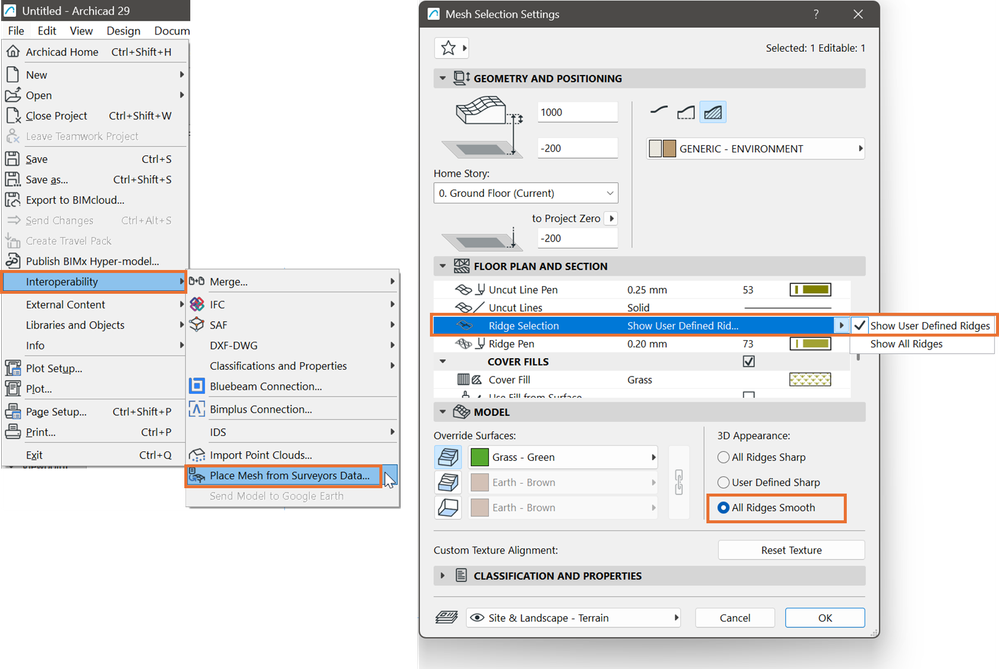The height and width of the screenshot is (669, 999).
Task: Click the Plot Setup icon
Action: (x=13, y=368)
